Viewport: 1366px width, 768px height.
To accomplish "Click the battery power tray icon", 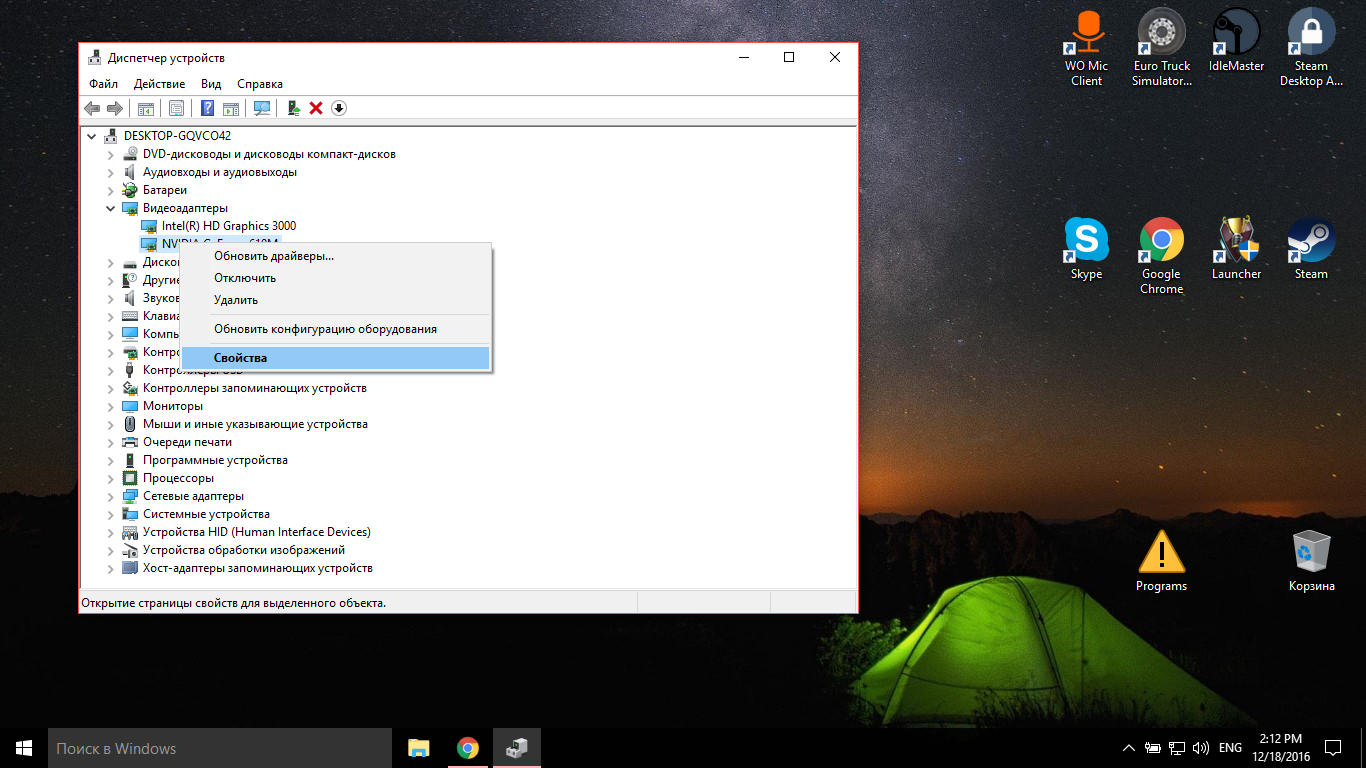I will click(x=1153, y=748).
